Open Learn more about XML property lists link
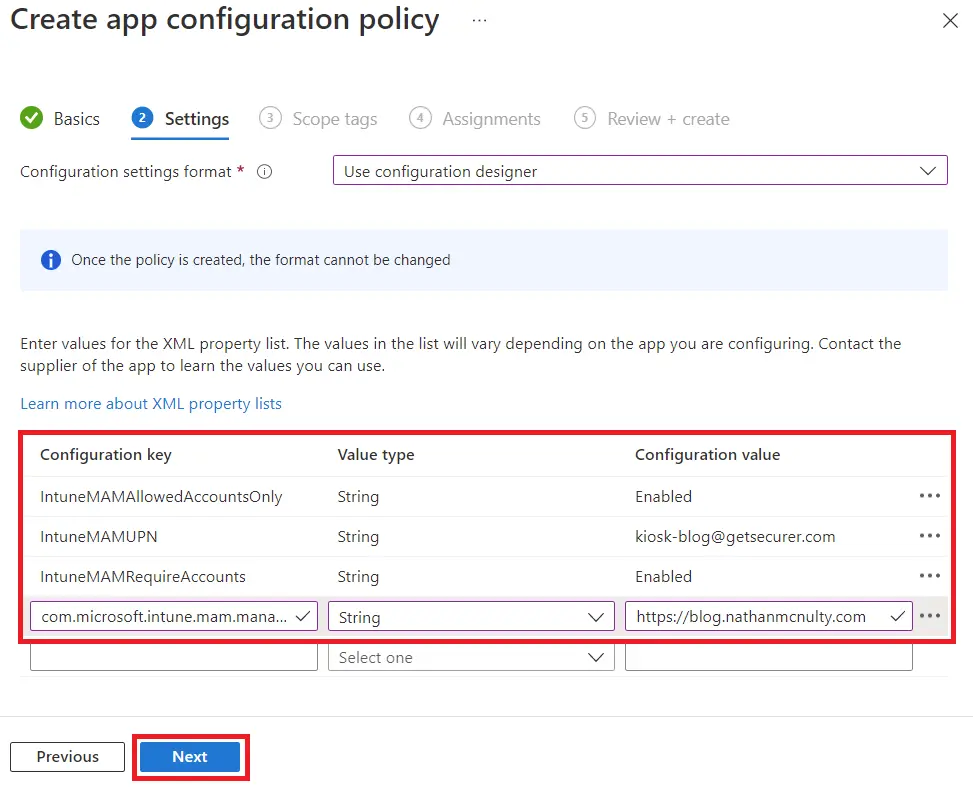The width and height of the screenshot is (973, 787). [x=151, y=404]
